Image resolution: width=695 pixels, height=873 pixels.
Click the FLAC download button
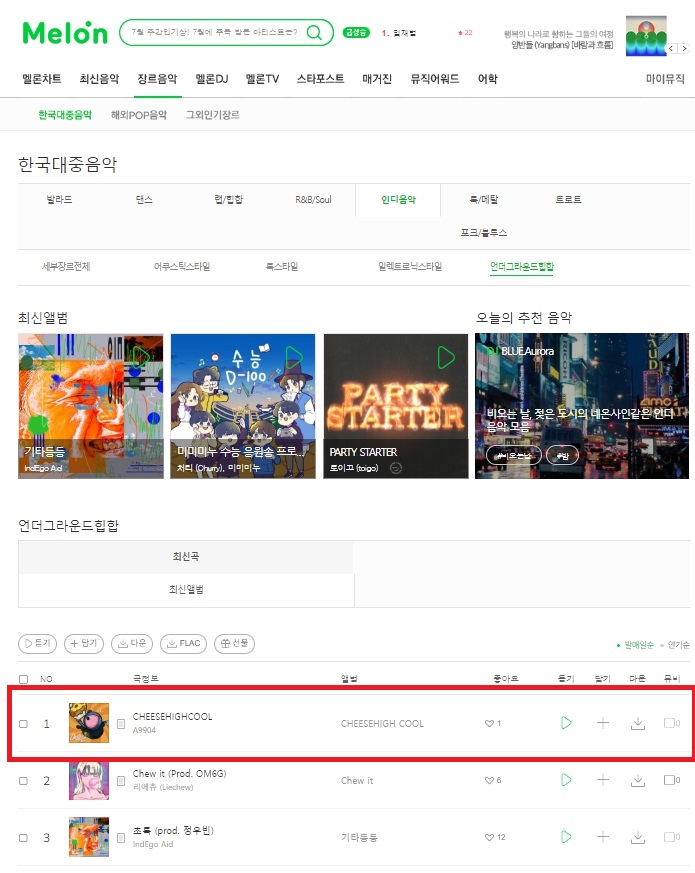(183, 643)
